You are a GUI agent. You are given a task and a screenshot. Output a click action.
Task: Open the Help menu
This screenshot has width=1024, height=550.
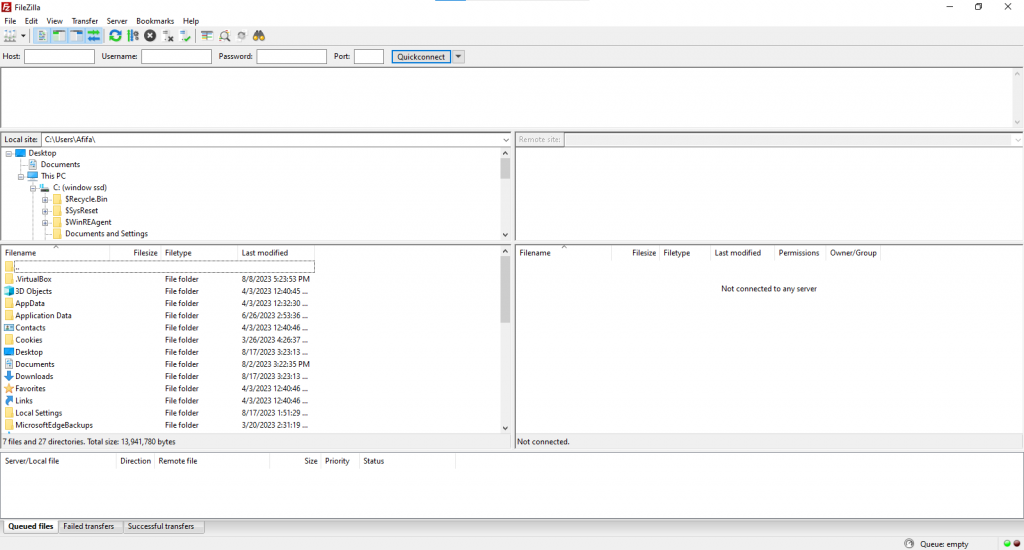coord(191,21)
